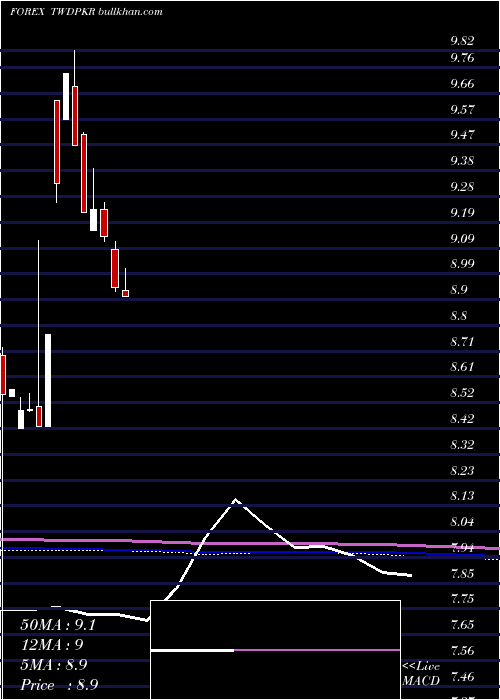Click the <<Live label
Viewport: 500px width, 700px height.
pyautogui.click(x=421, y=667)
